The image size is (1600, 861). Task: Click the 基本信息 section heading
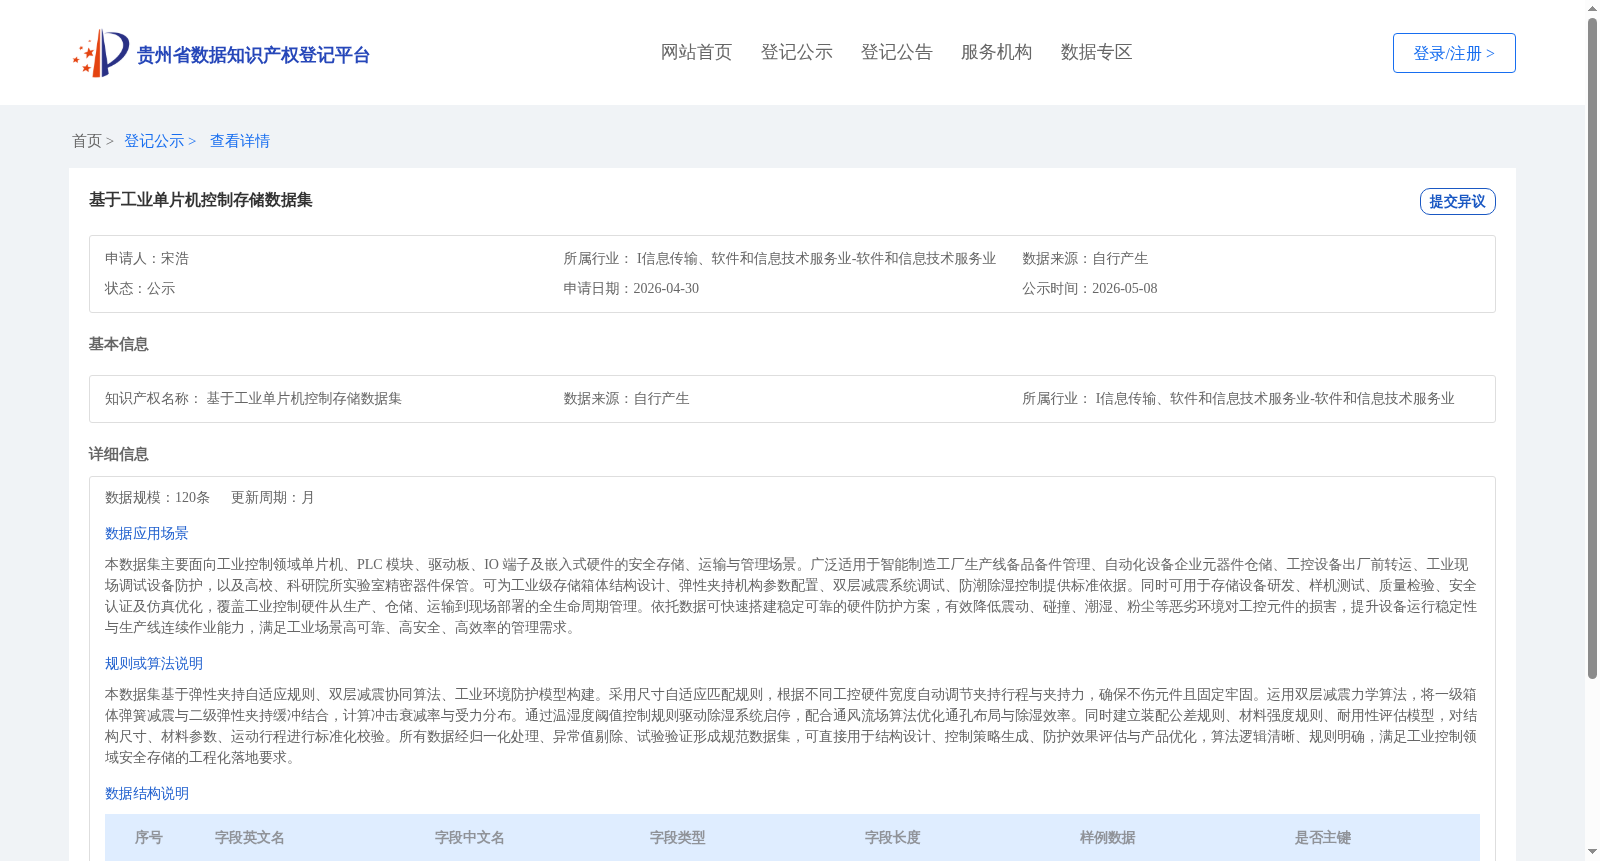click(x=118, y=344)
